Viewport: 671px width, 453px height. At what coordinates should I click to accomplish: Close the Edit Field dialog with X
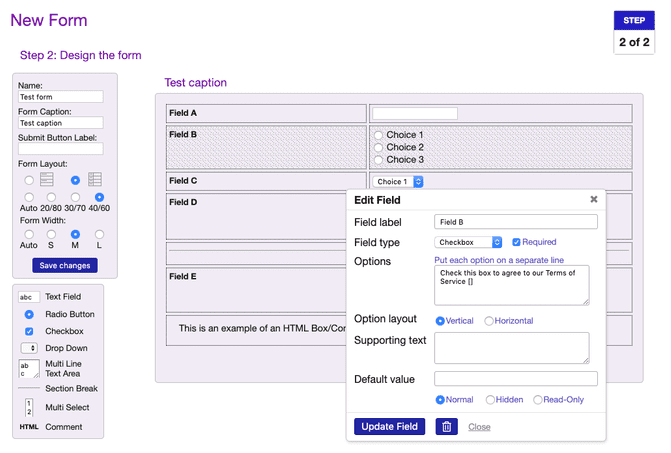click(594, 199)
